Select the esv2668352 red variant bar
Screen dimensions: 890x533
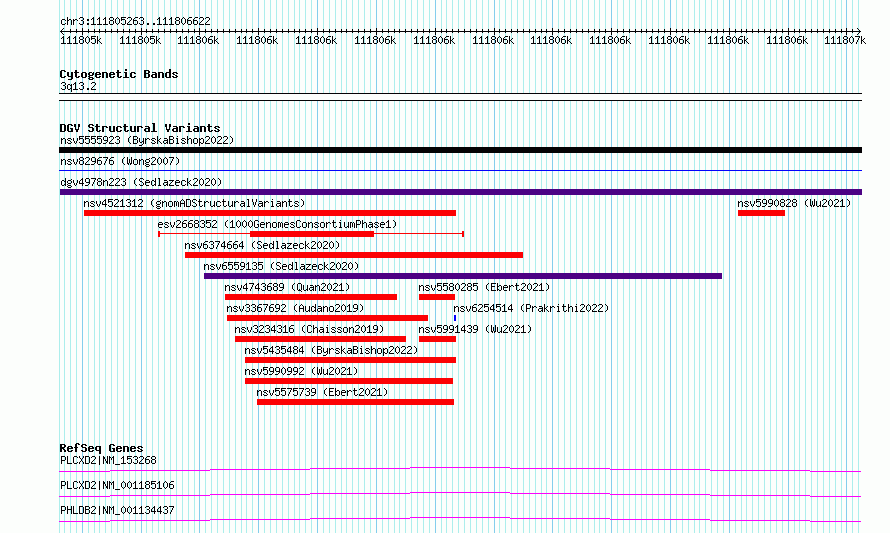tap(312, 234)
